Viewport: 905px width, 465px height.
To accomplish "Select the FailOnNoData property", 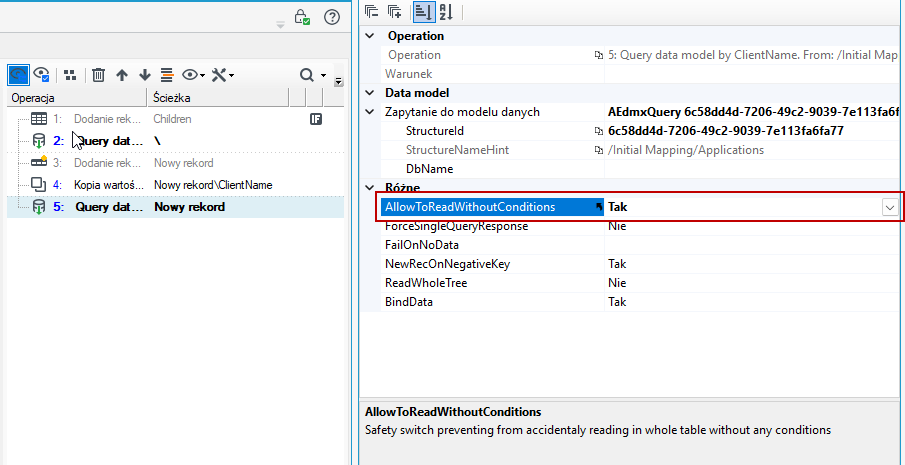I will tap(422, 245).
